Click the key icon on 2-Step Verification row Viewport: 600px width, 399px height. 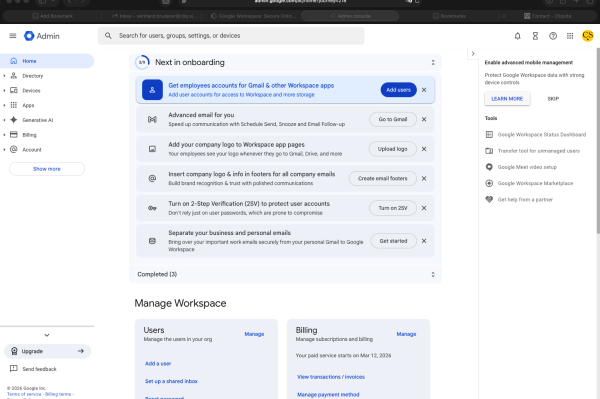152,208
